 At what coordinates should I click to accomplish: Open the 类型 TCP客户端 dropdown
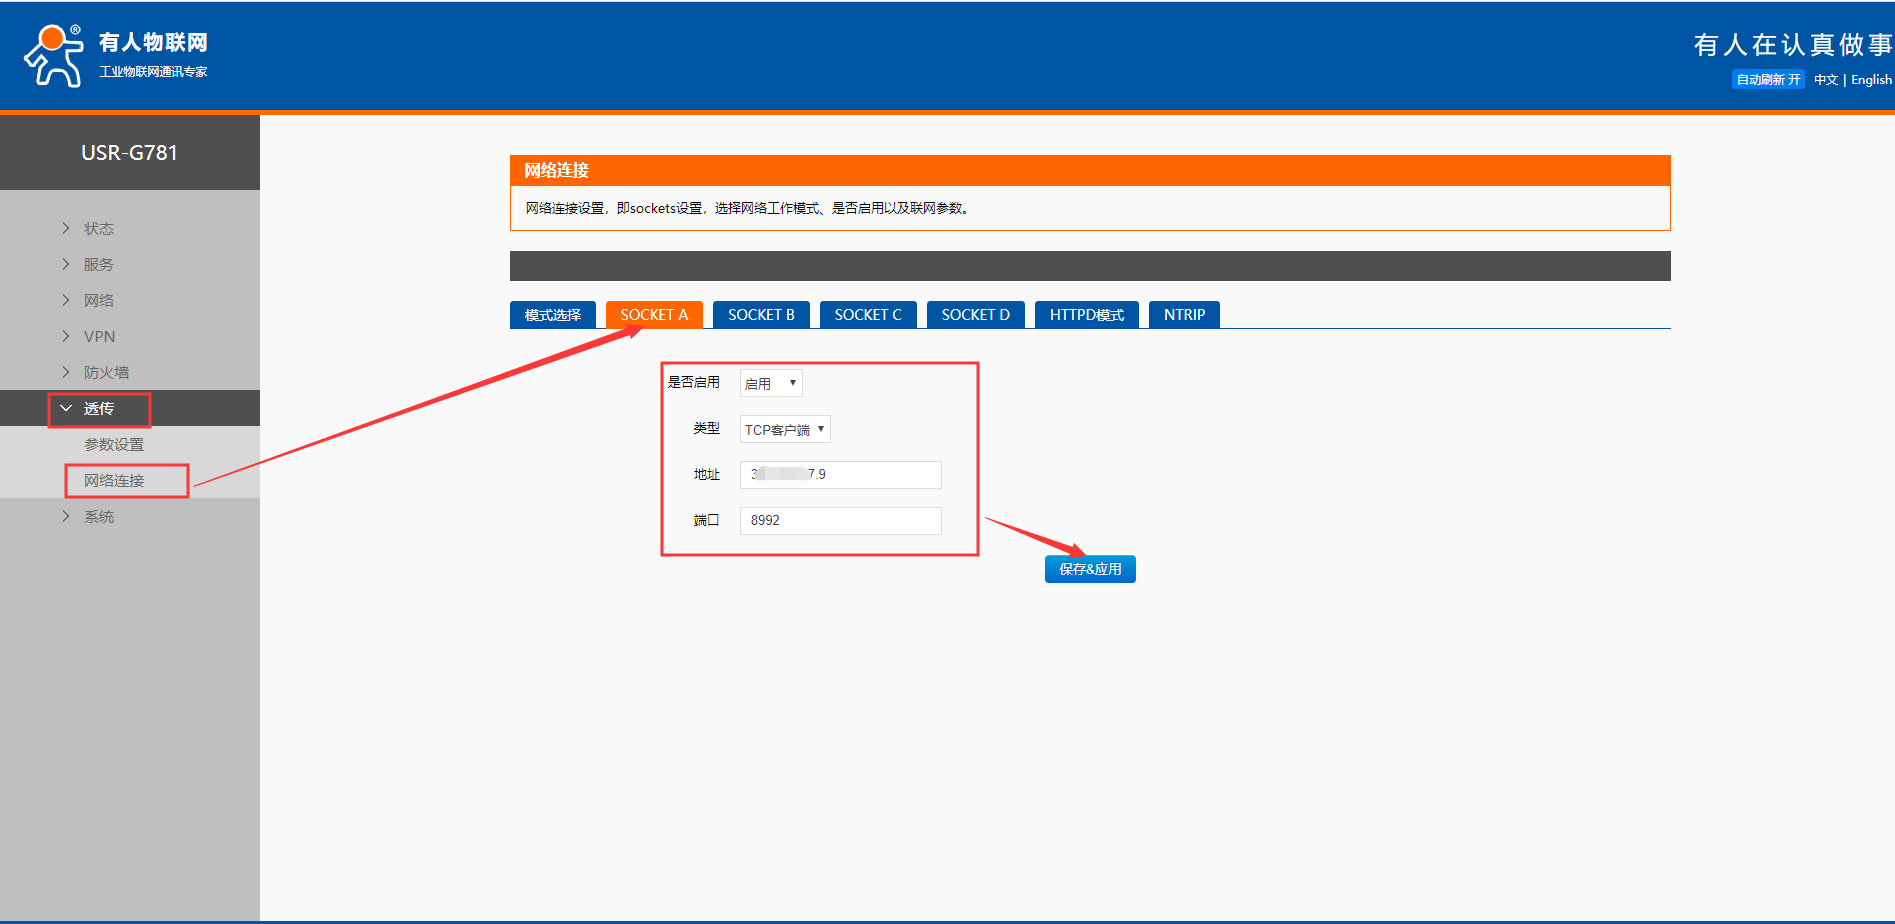pos(784,430)
